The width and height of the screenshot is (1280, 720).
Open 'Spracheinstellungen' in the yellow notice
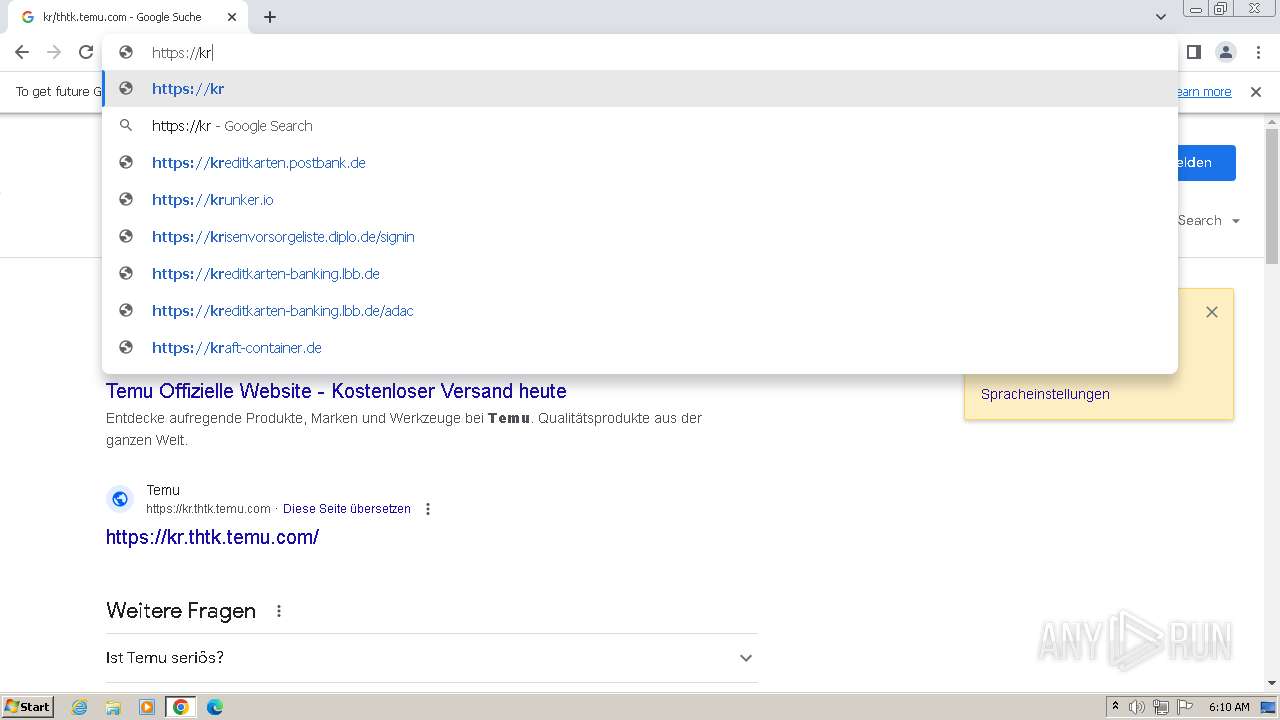click(1045, 394)
